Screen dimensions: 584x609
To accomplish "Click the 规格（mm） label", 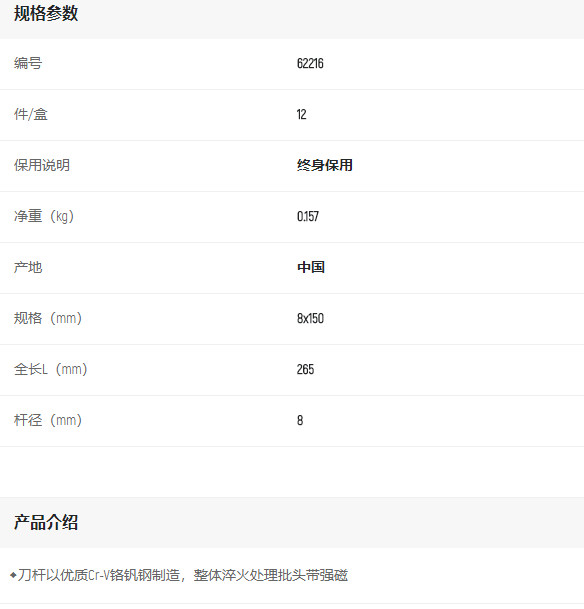I will pyautogui.click(x=48, y=318).
